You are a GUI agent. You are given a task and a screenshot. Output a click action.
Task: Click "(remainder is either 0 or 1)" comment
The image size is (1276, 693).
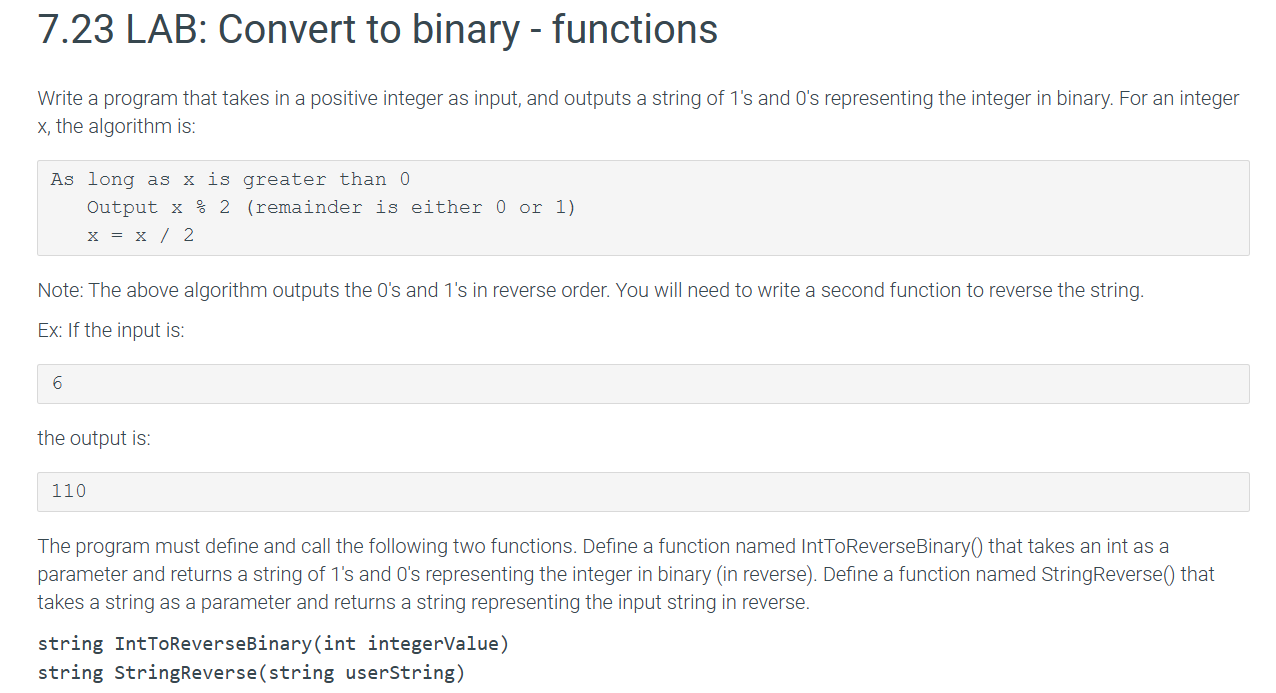[411, 207]
